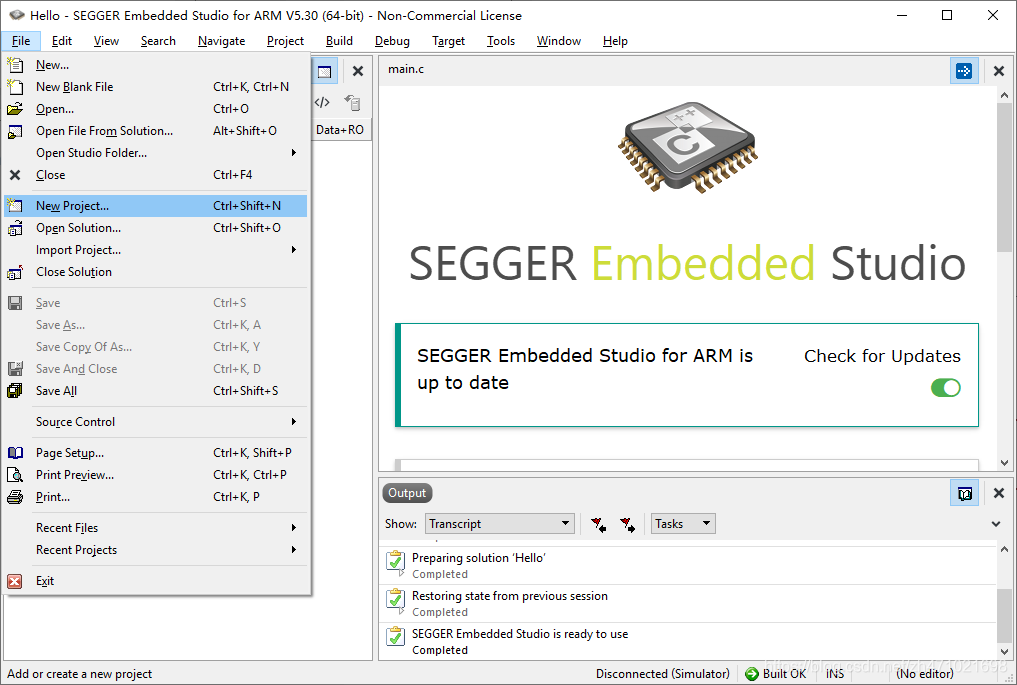This screenshot has width=1017, height=685.
Task: Click the Open File From Solution icon
Action: pos(15,131)
